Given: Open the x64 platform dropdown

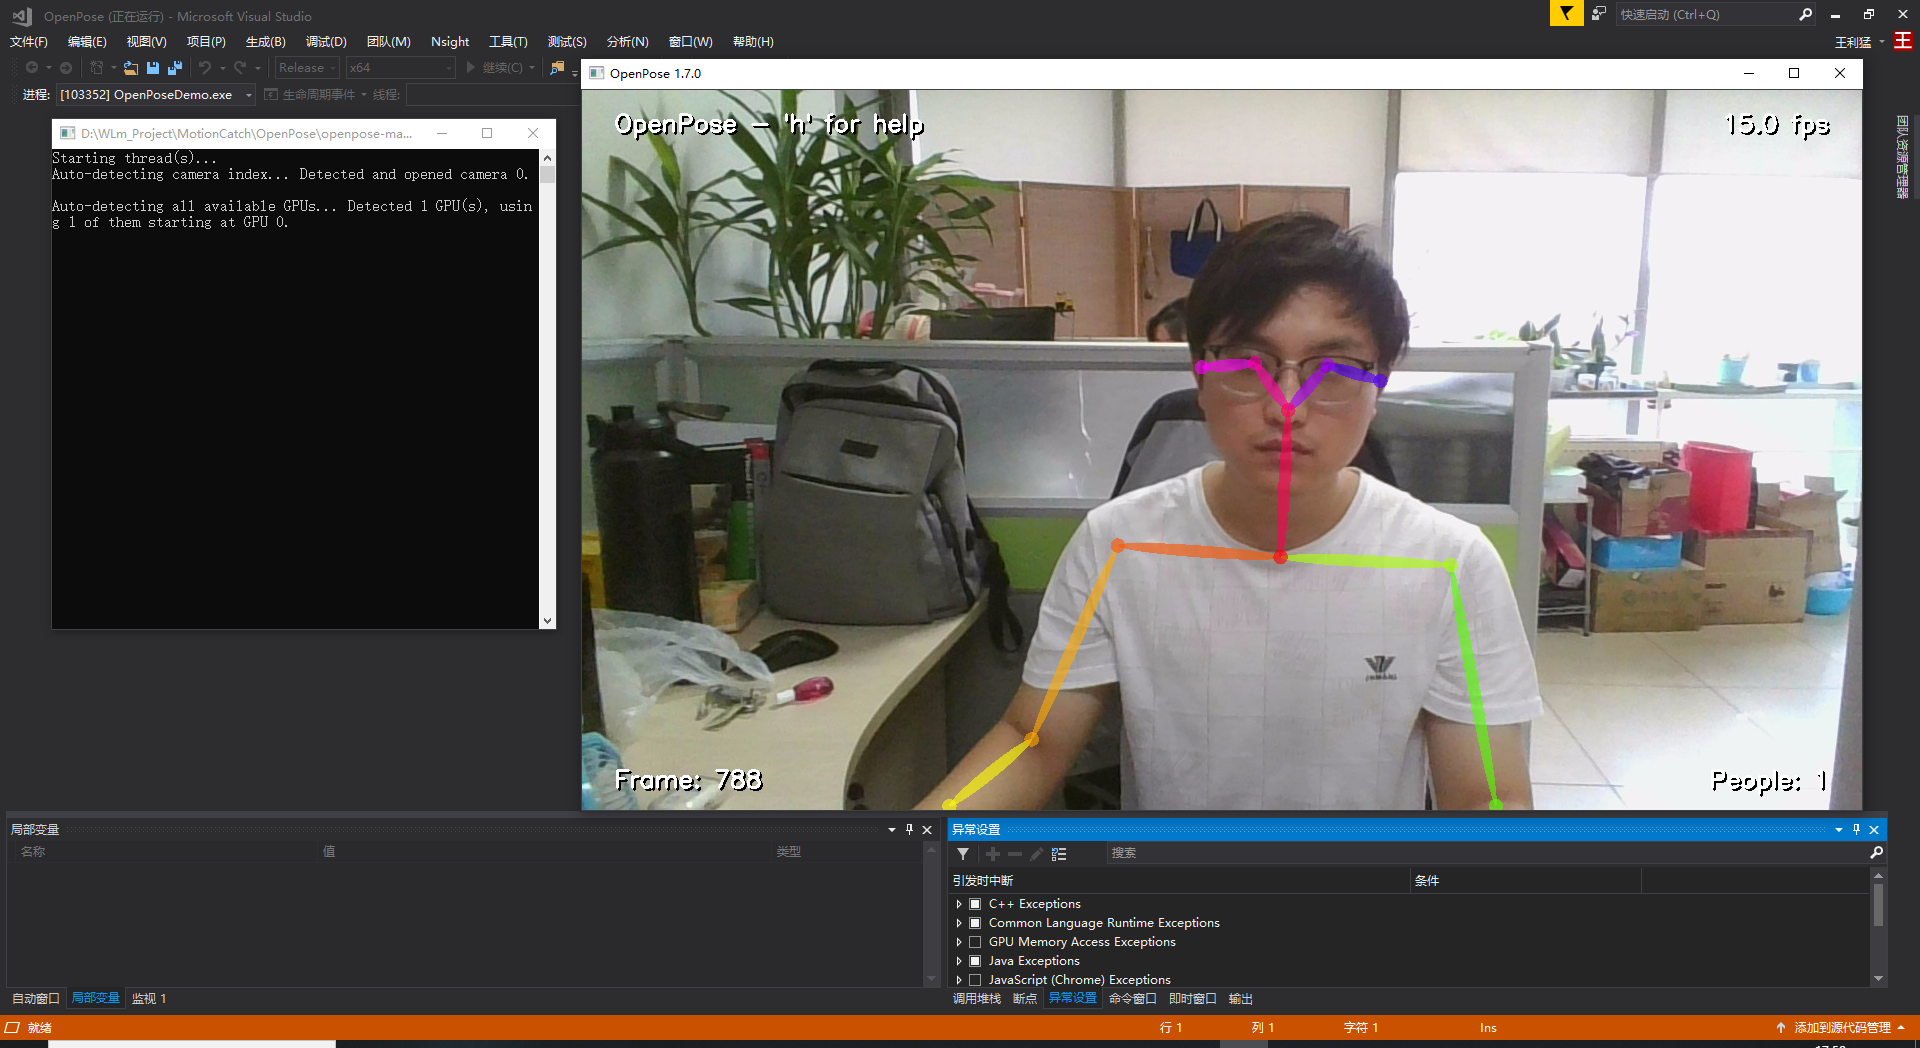Looking at the screenshot, I should click(401, 67).
